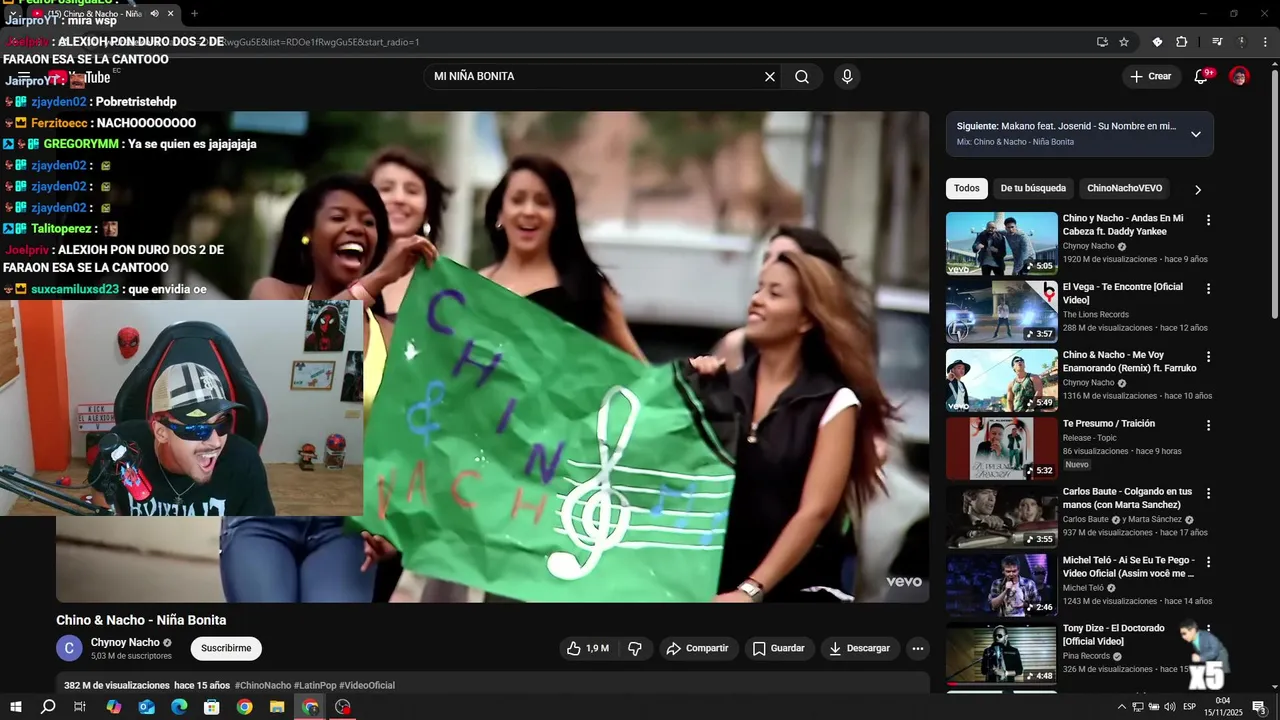Adjust system volume speaker in tray
This screenshot has height=720, width=1280.
pyautogui.click(x=1170, y=707)
